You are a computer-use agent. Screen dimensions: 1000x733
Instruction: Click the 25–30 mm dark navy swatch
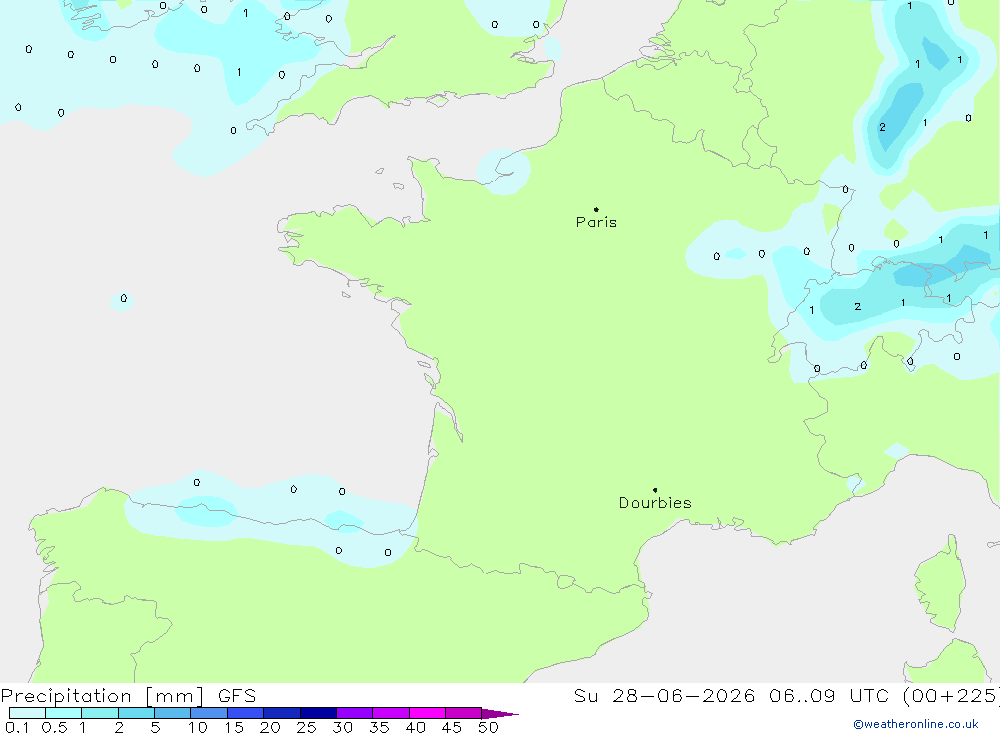pos(318,713)
